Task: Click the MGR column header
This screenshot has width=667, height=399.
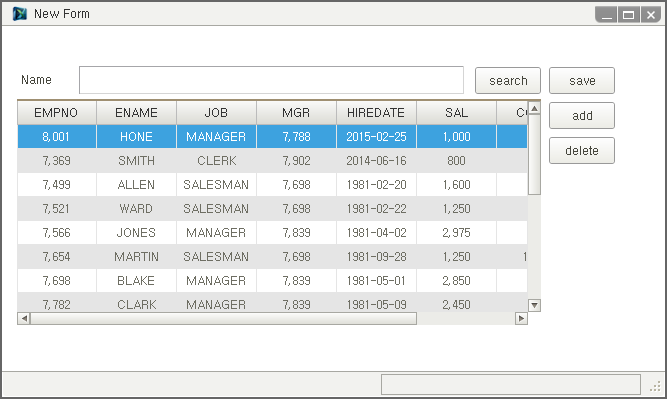Action: tap(296, 113)
